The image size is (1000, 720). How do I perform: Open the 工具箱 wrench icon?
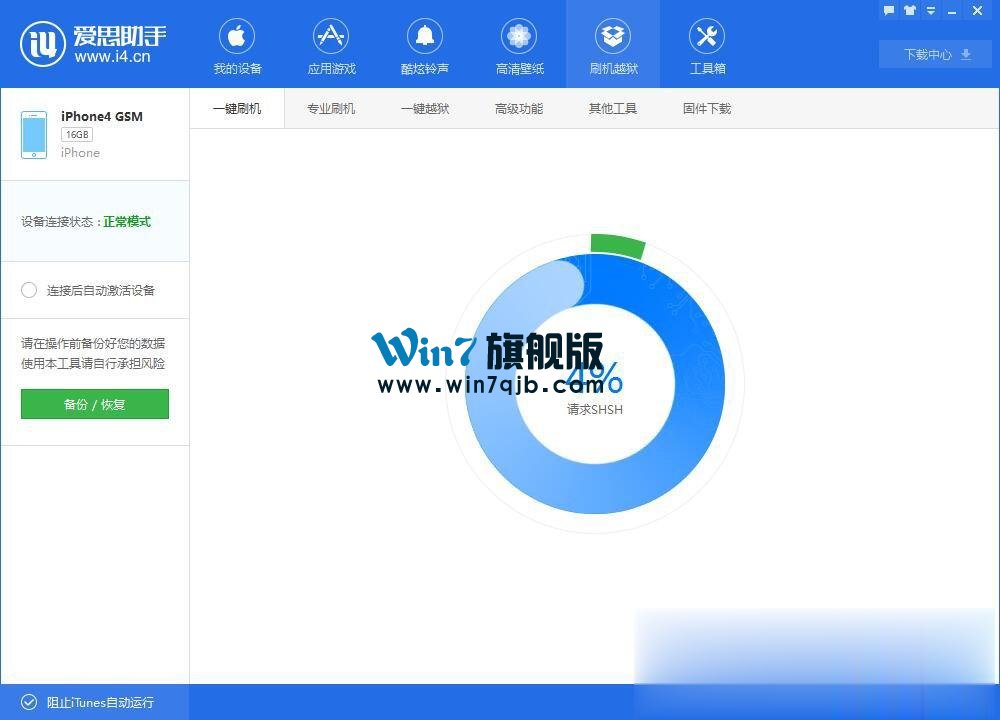[707, 36]
